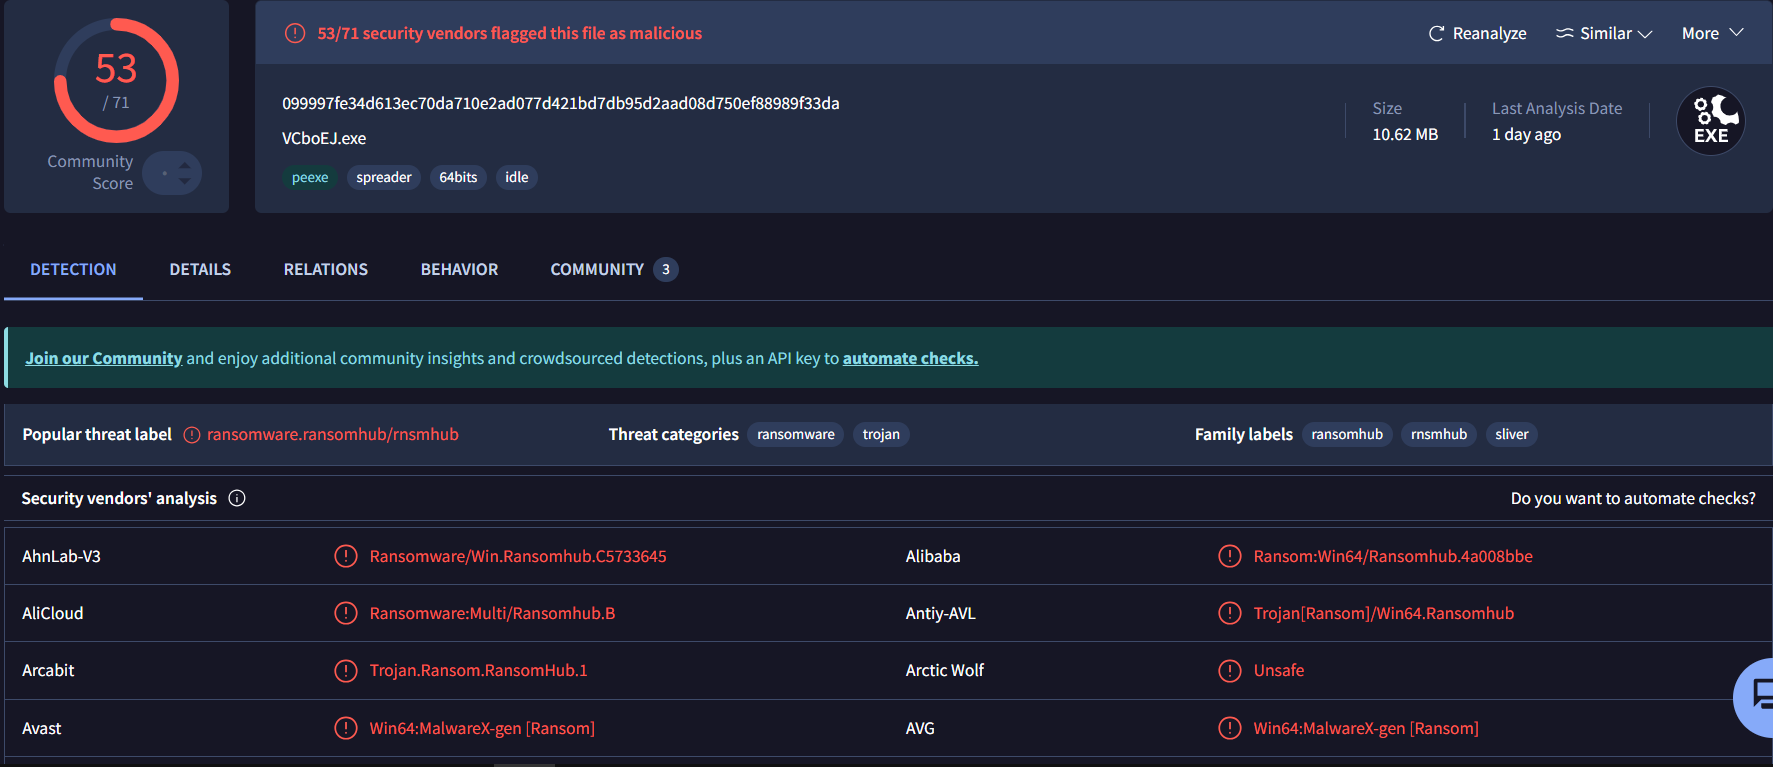Open the info icon beside Security vendors' analysis
The width and height of the screenshot is (1773, 767).
tap(237, 498)
